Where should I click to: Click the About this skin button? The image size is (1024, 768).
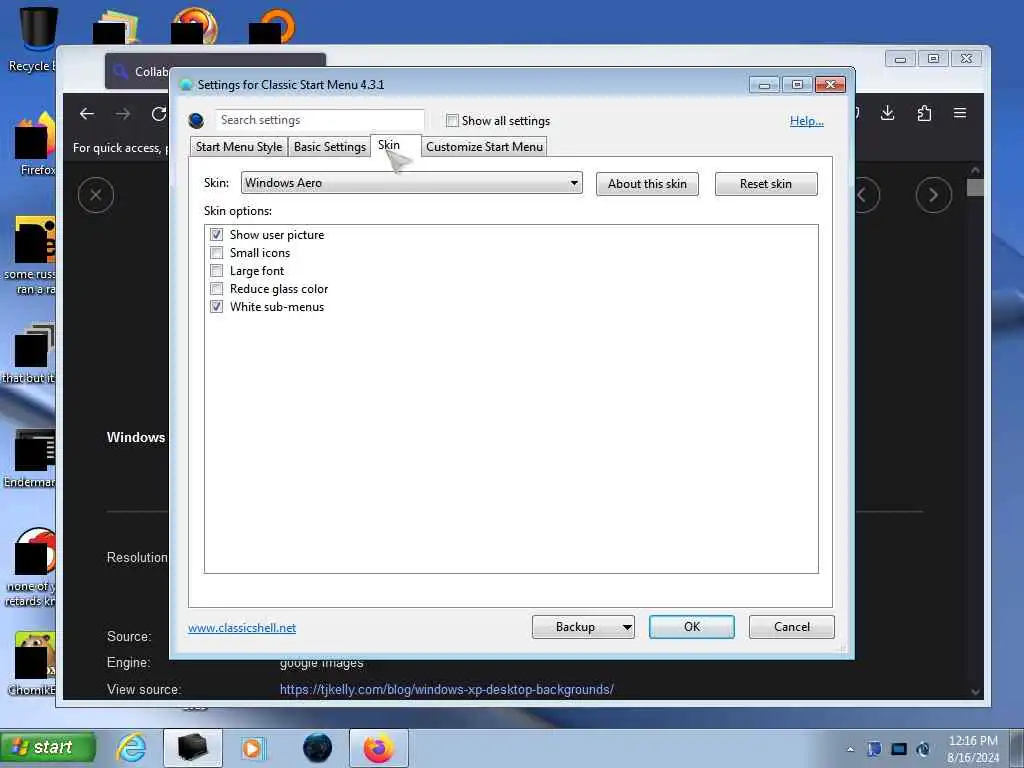point(647,184)
